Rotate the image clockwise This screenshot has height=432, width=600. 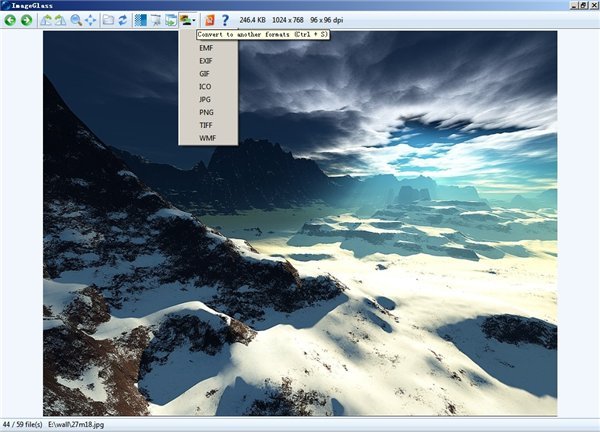point(60,20)
